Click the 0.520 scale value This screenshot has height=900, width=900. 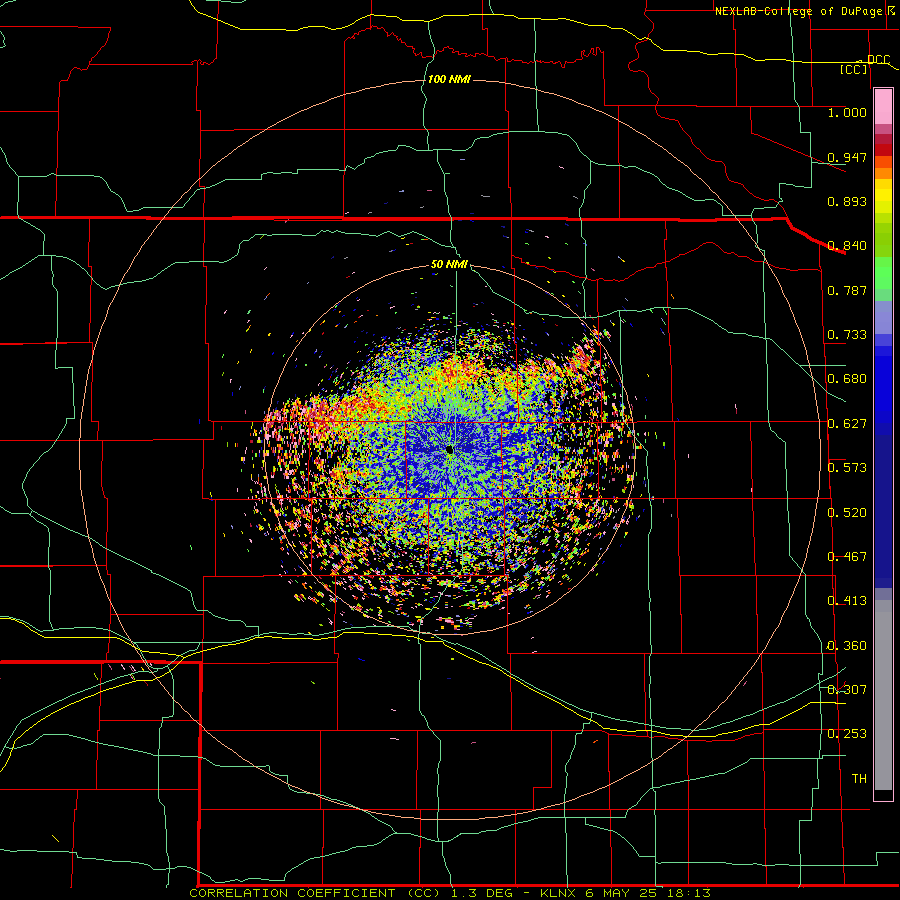(847, 513)
